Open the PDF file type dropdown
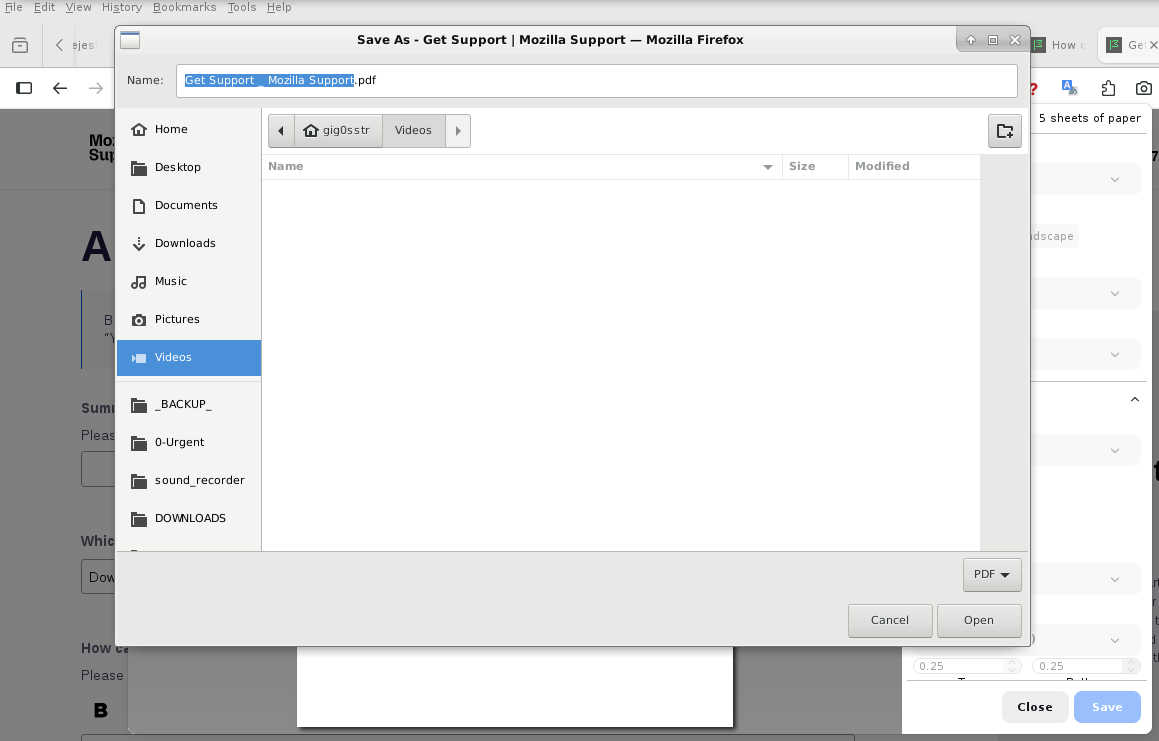Image resolution: width=1159 pixels, height=741 pixels. coord(992,575)
